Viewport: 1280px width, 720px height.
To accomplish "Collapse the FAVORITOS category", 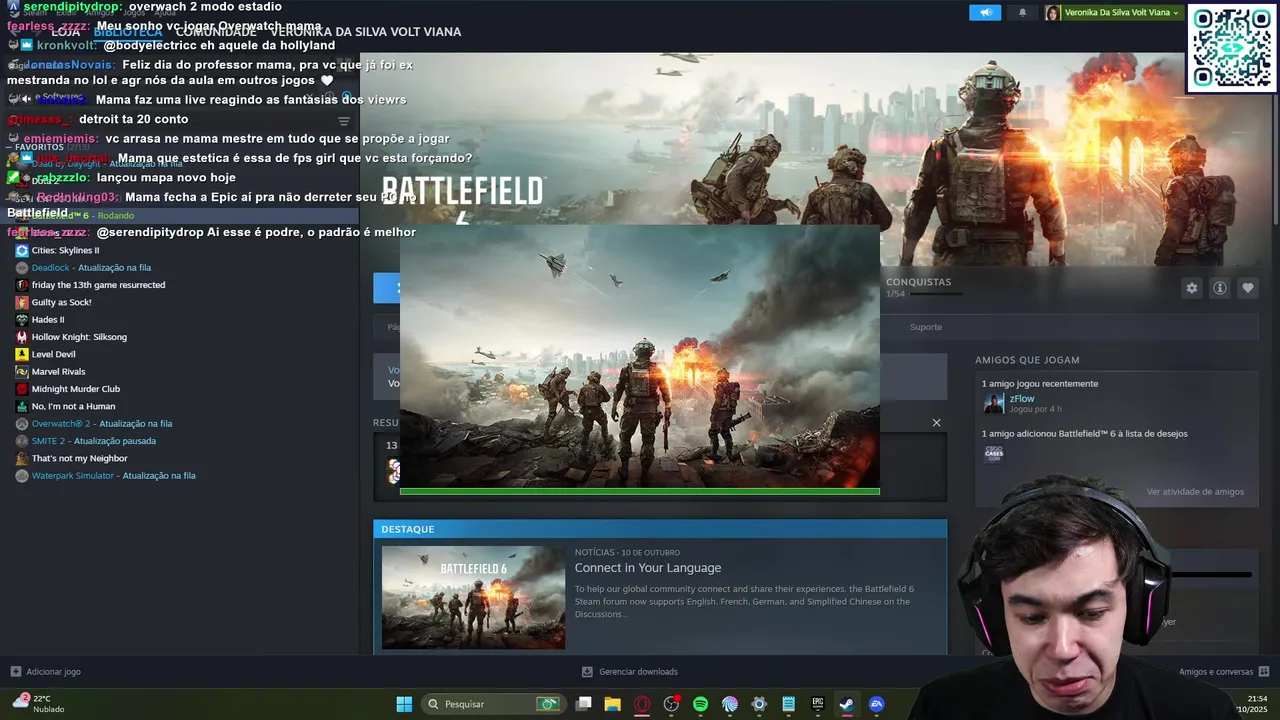I will click(39, 147).
